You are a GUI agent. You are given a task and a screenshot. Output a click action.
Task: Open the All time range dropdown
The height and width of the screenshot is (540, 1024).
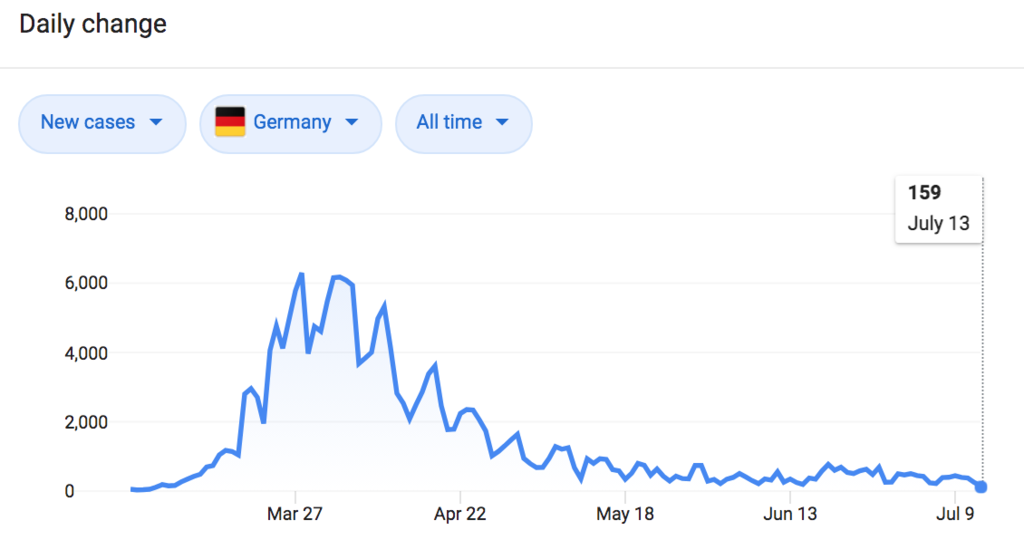464,123
